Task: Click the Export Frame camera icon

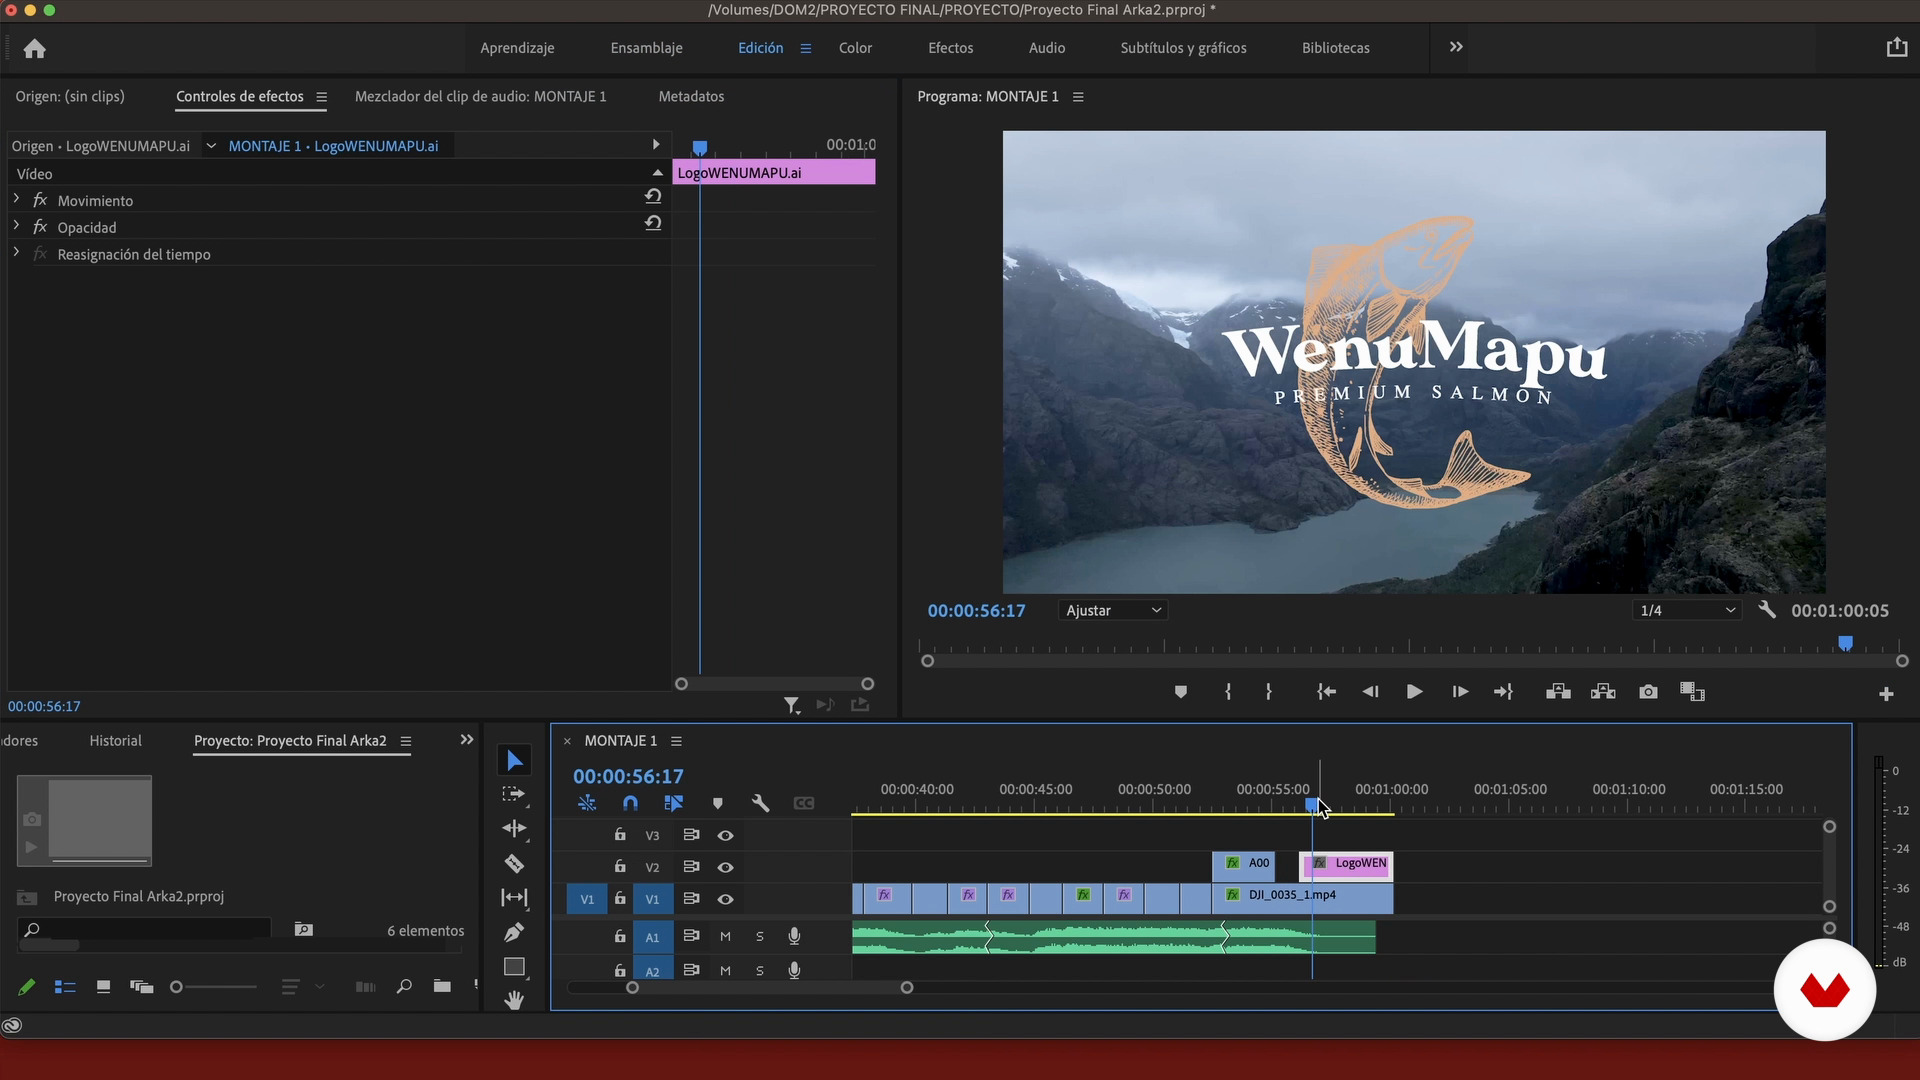Action: (x=1648, y=692)
